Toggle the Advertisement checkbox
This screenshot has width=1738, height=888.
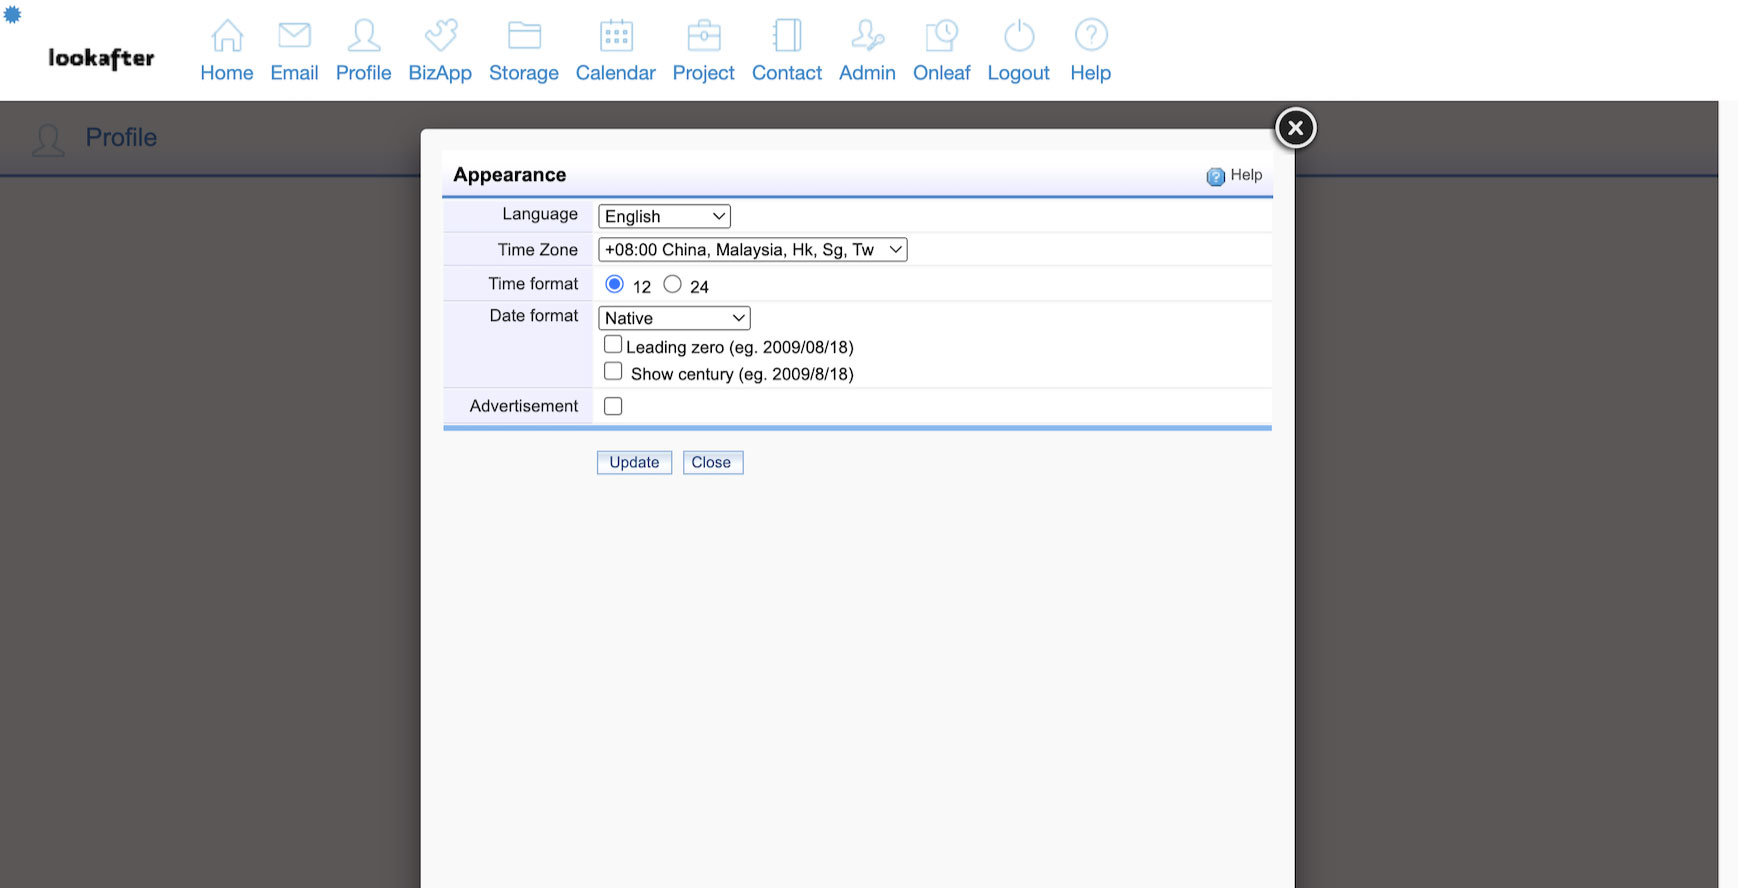click(613, 406)
